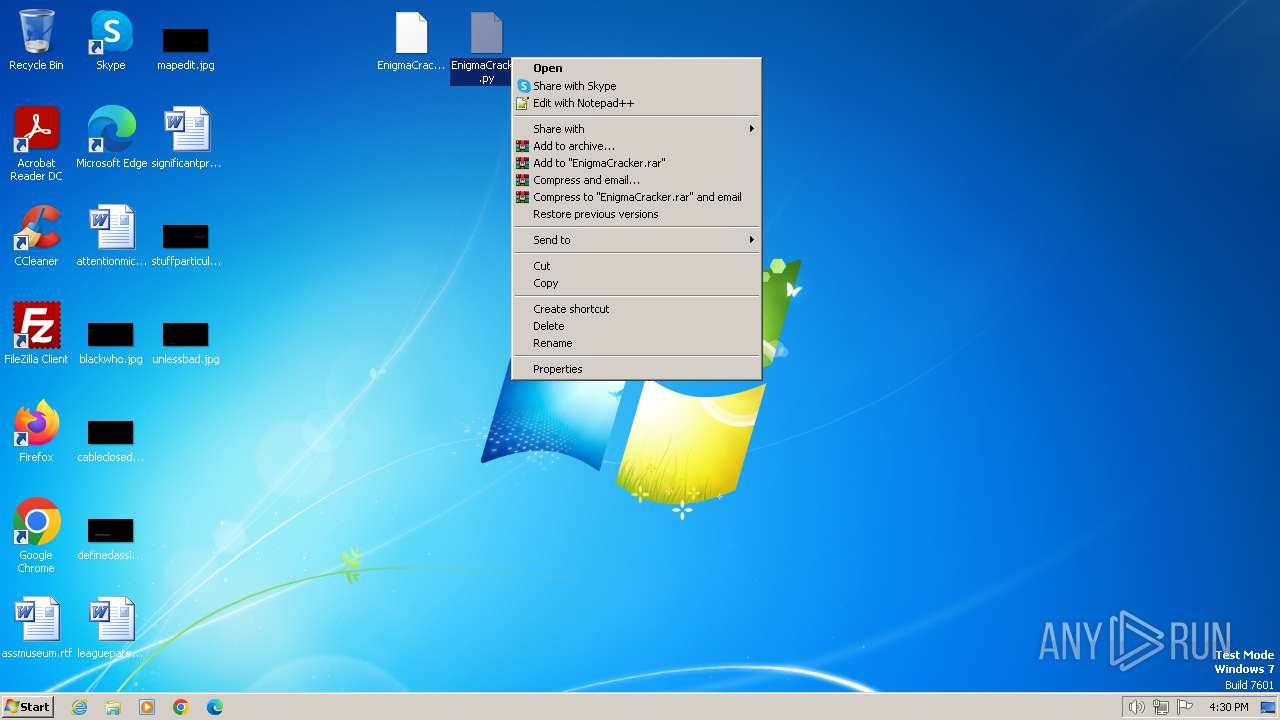Expand the Share with submenu
This screenshot has height=720, width=1280.
637,129
